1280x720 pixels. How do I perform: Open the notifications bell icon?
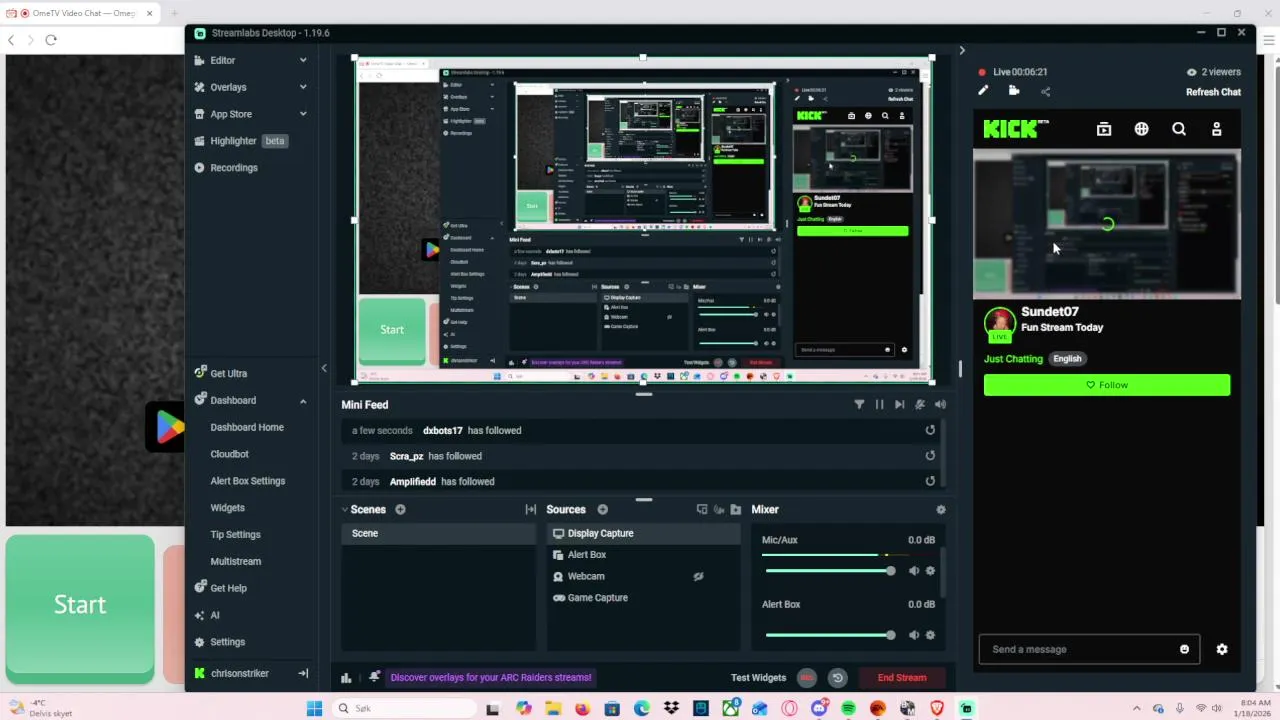point(374,677)
